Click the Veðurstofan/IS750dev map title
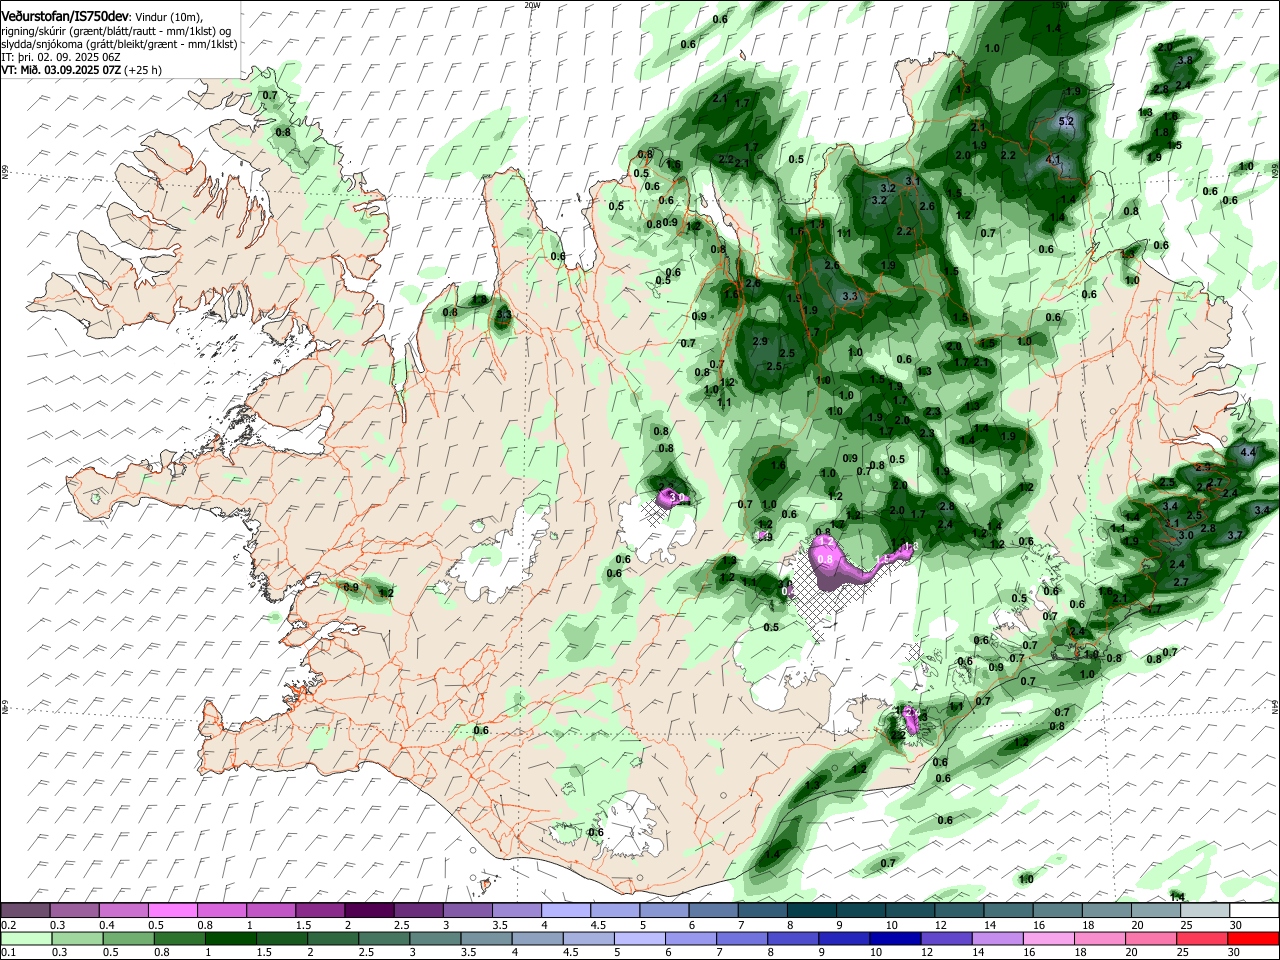The width and height of the screenshot is (1280, 960). 65,16
